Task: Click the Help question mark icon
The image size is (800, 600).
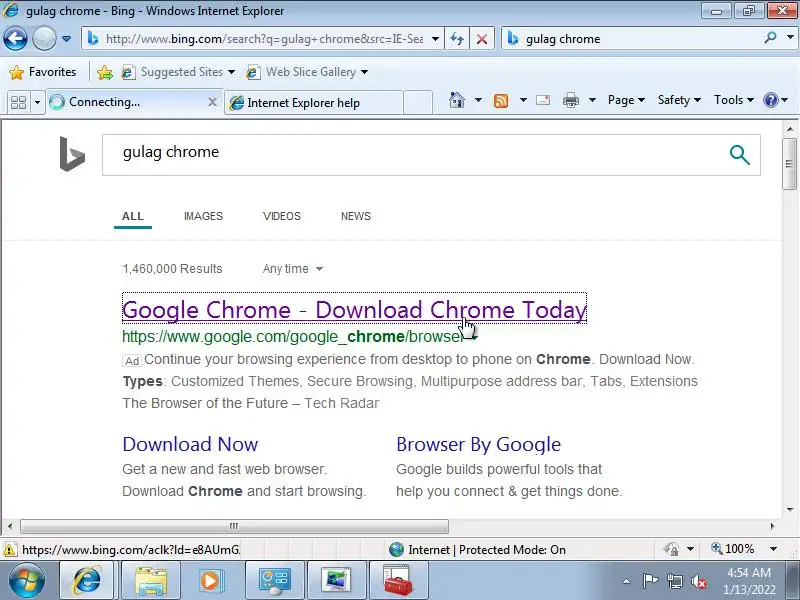Action: (x=770, y=100)
